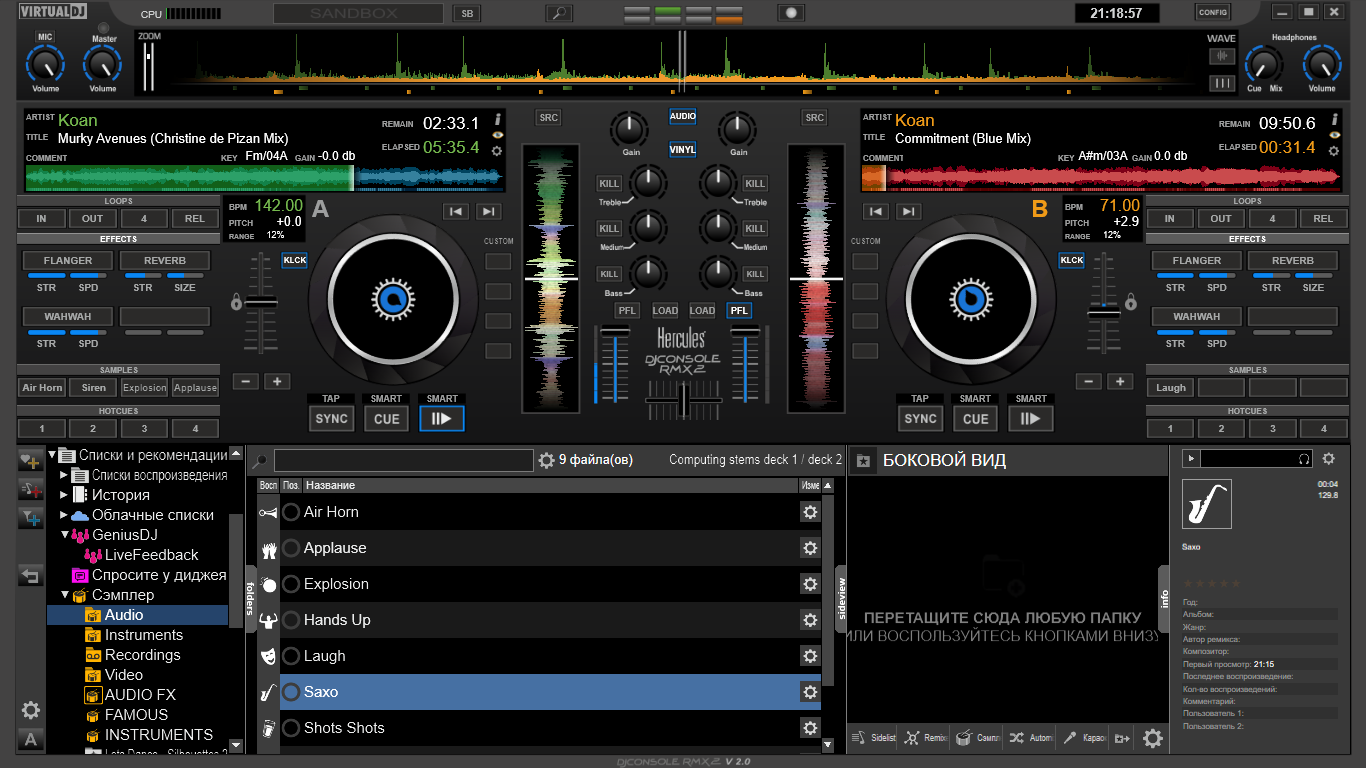Click the back arrow browser icon
Viewport: 1366px width, 768px height.
click(x=31, y=576)
